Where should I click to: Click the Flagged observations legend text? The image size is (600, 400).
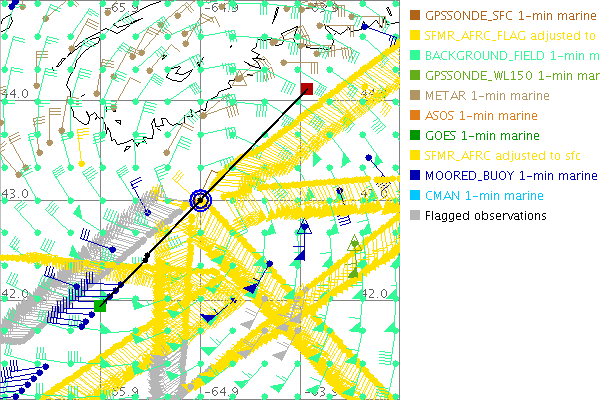coord(485,215)
